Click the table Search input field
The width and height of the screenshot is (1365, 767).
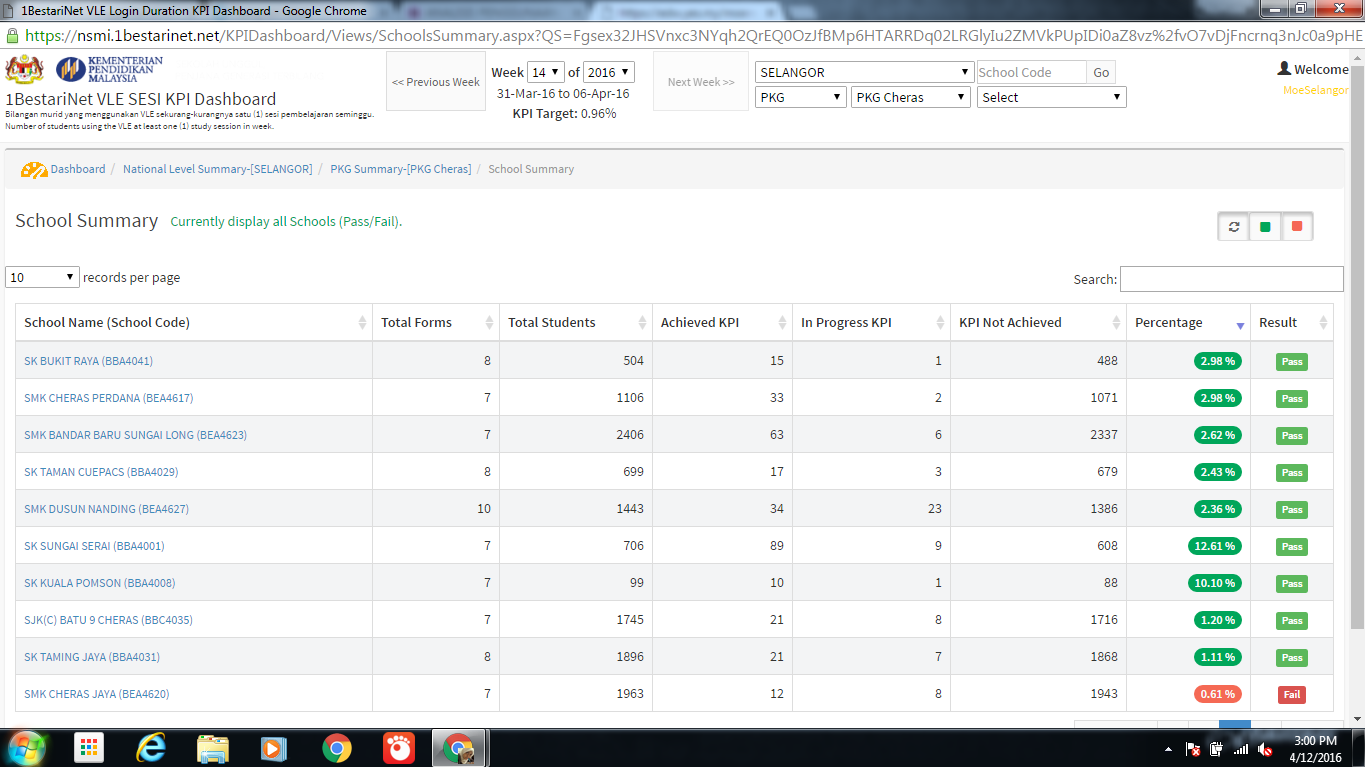point(1231,279)
